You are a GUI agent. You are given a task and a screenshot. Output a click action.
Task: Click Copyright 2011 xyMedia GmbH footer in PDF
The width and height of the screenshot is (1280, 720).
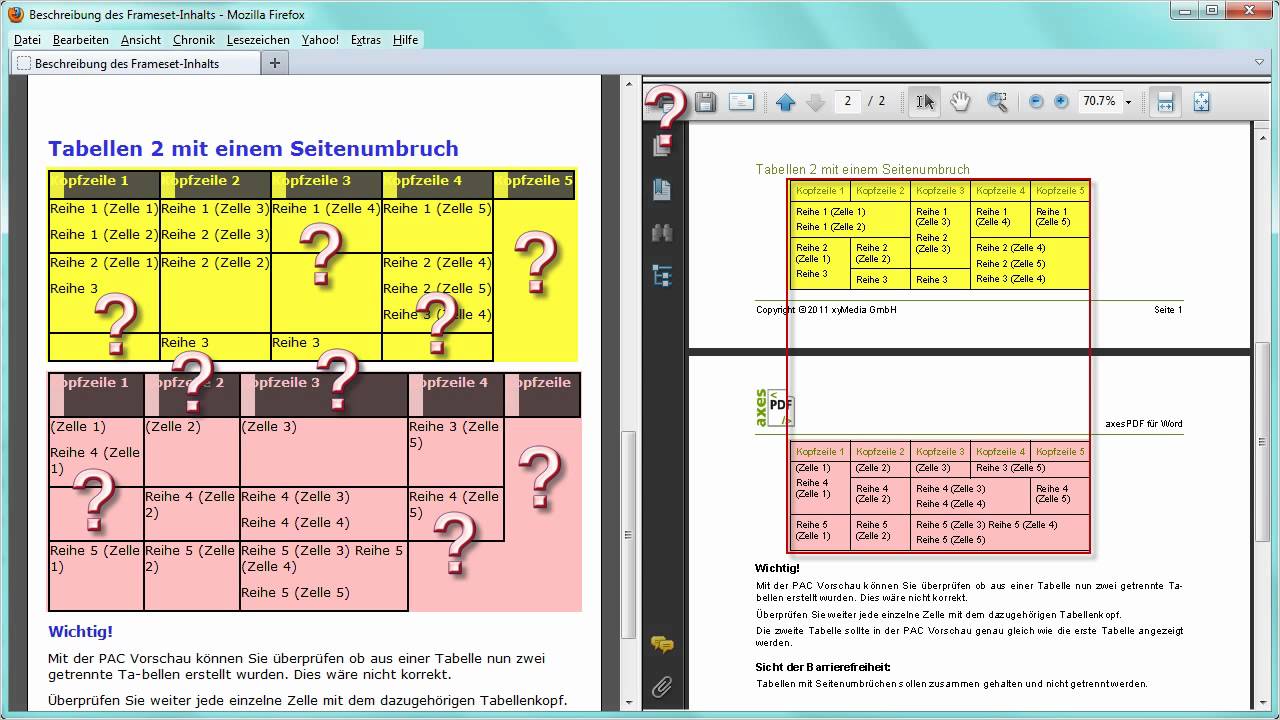[826, 310]
